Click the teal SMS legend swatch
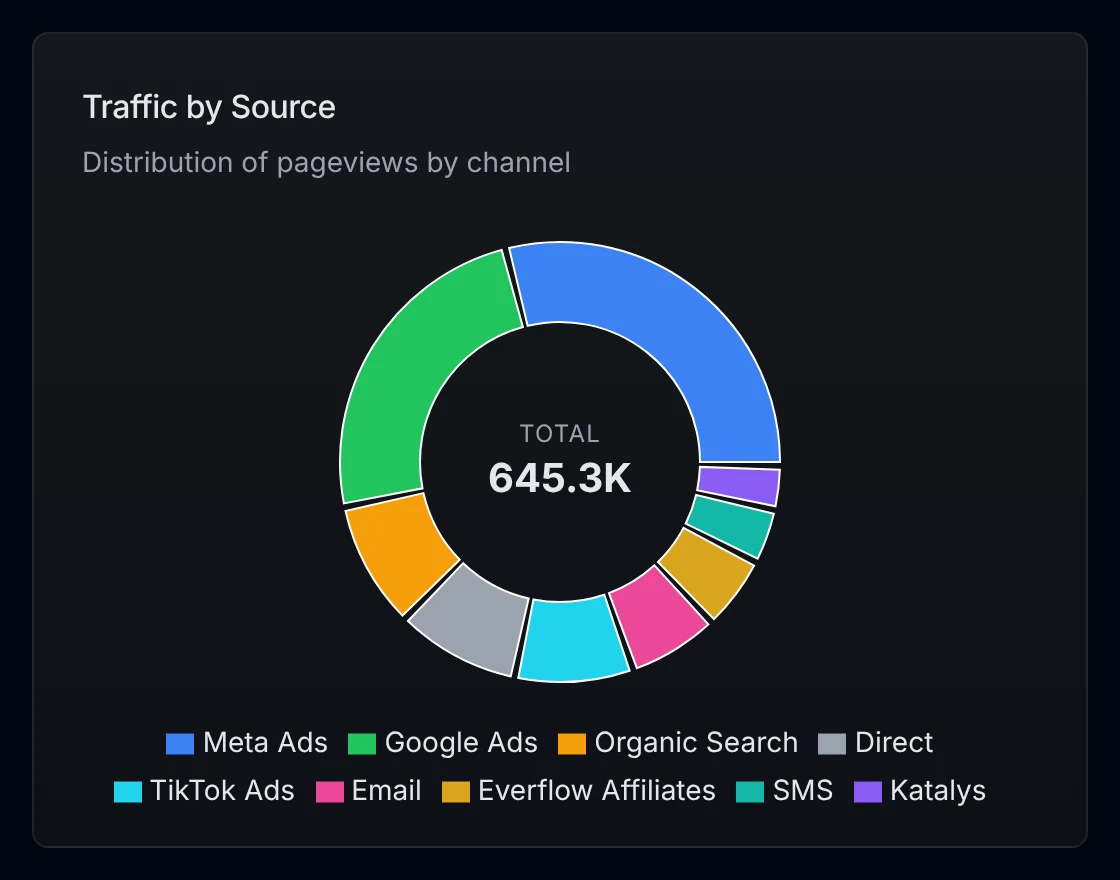Screen dimensions: 1120x880 (750, 792)
